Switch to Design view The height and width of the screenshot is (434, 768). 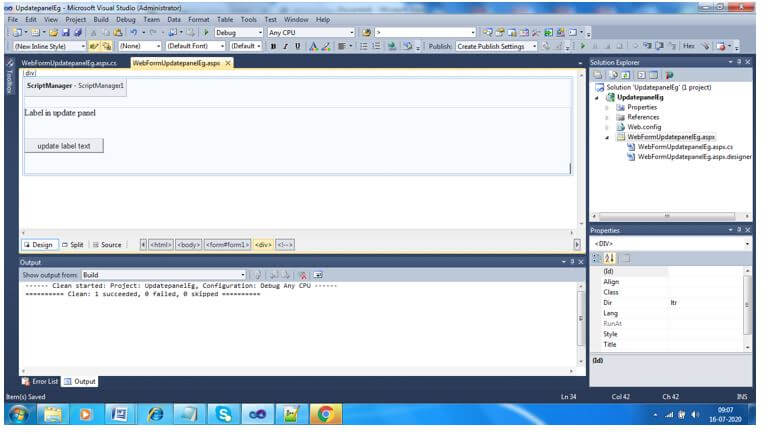39,244
